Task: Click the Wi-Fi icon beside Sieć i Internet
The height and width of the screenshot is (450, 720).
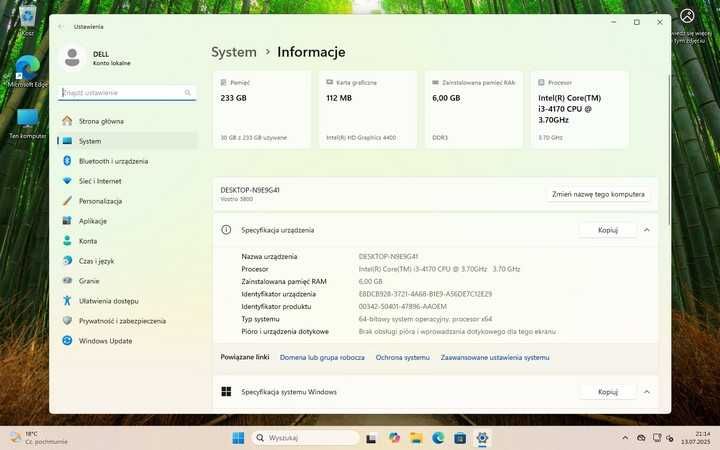Action: 67,181
